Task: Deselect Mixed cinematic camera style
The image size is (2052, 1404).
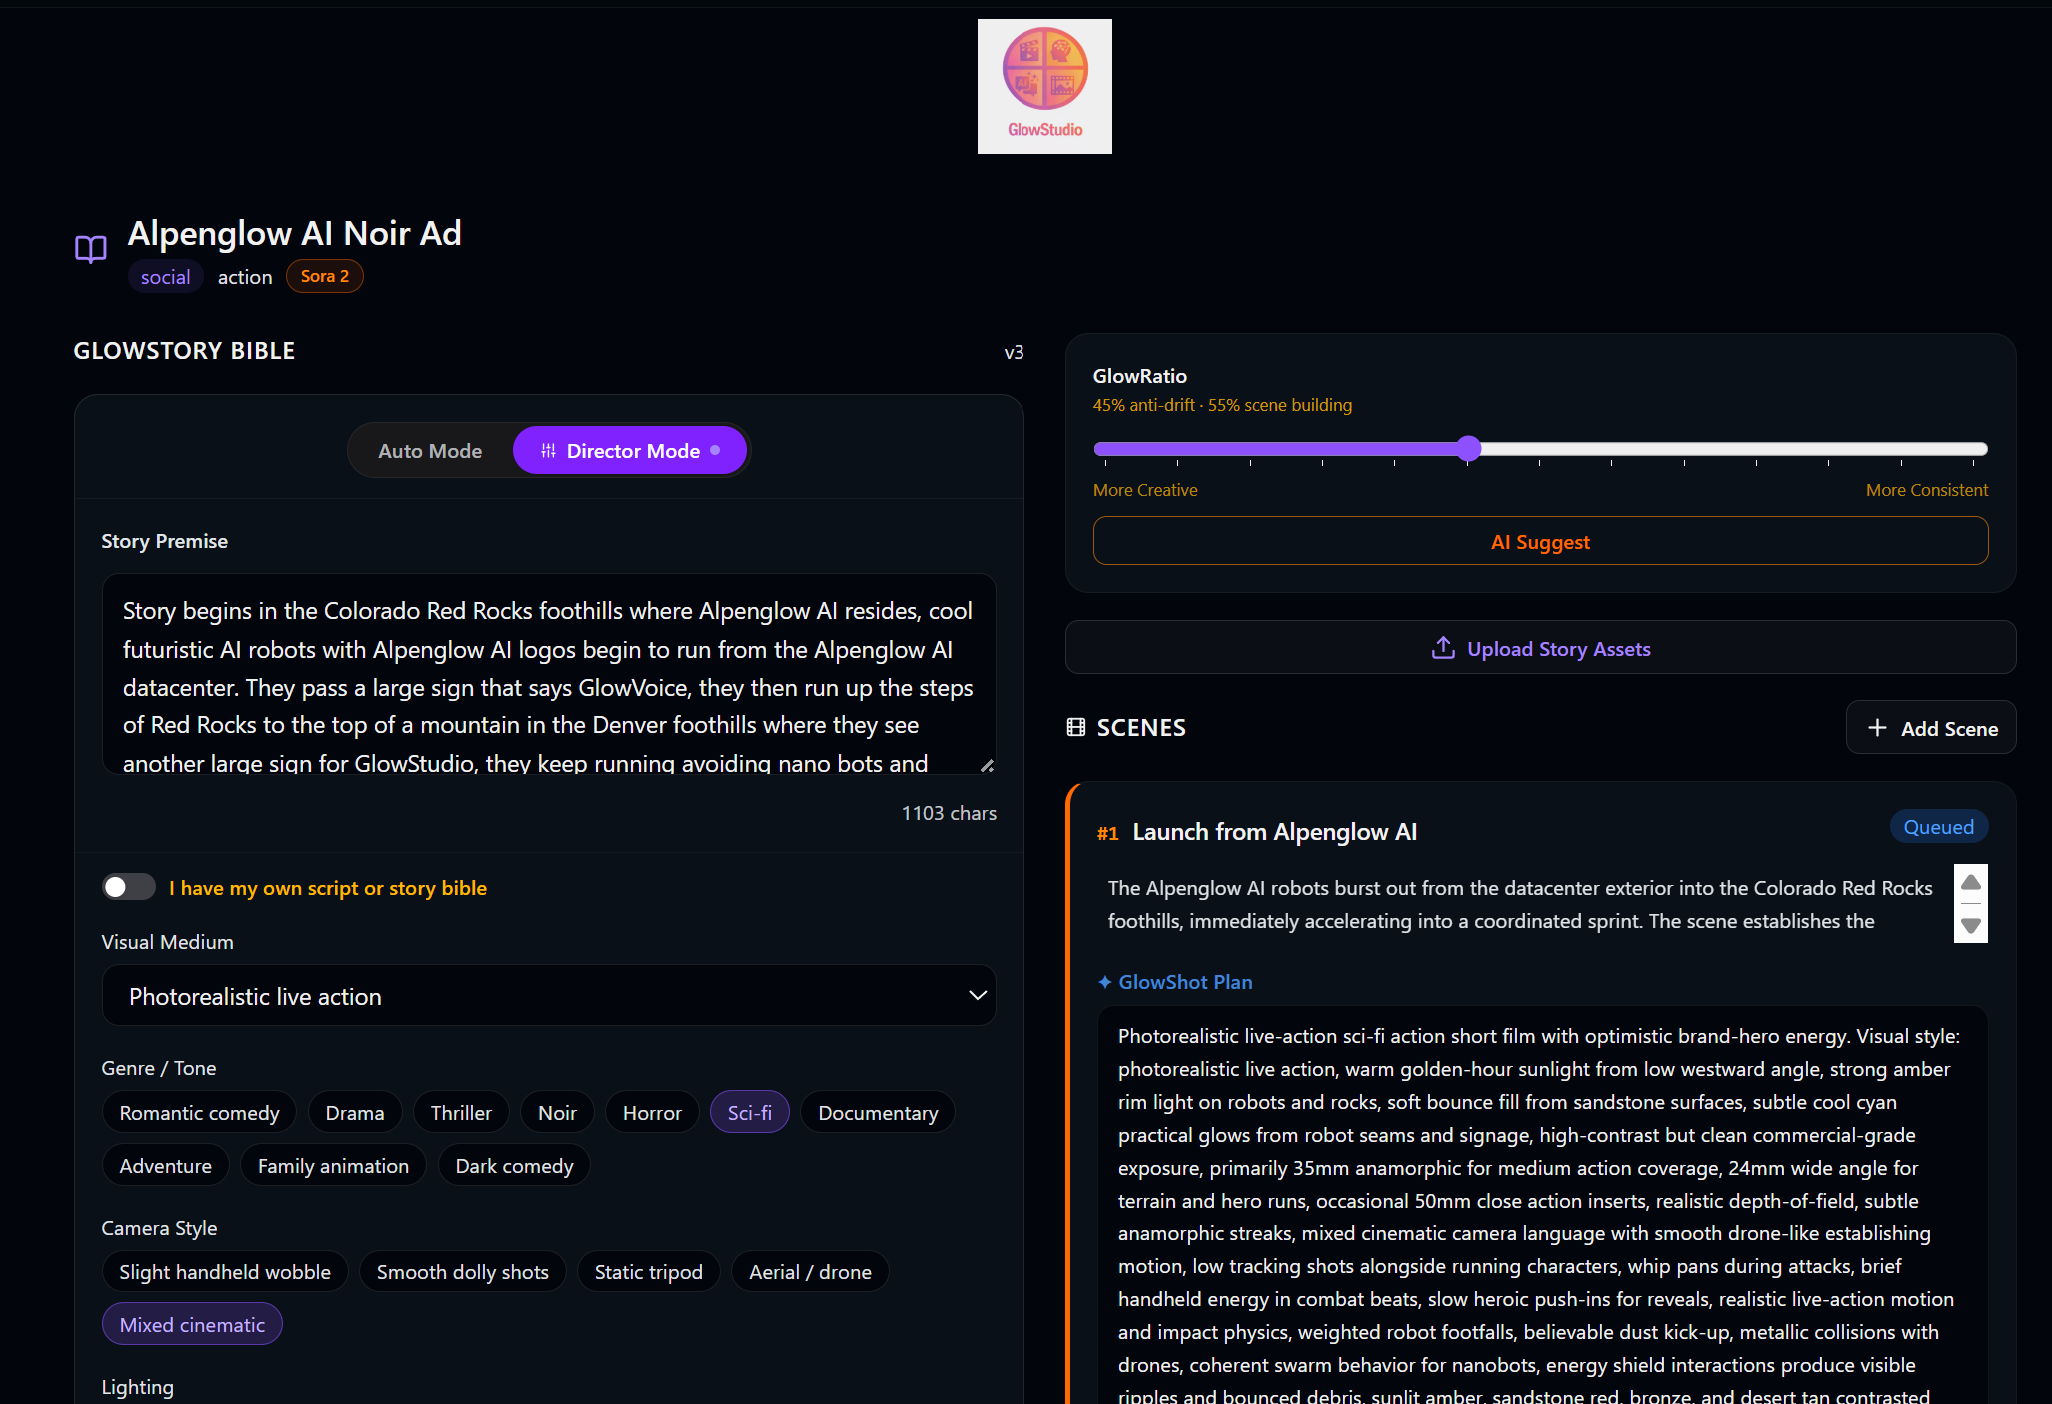Action: click(x=192, y=1324)
